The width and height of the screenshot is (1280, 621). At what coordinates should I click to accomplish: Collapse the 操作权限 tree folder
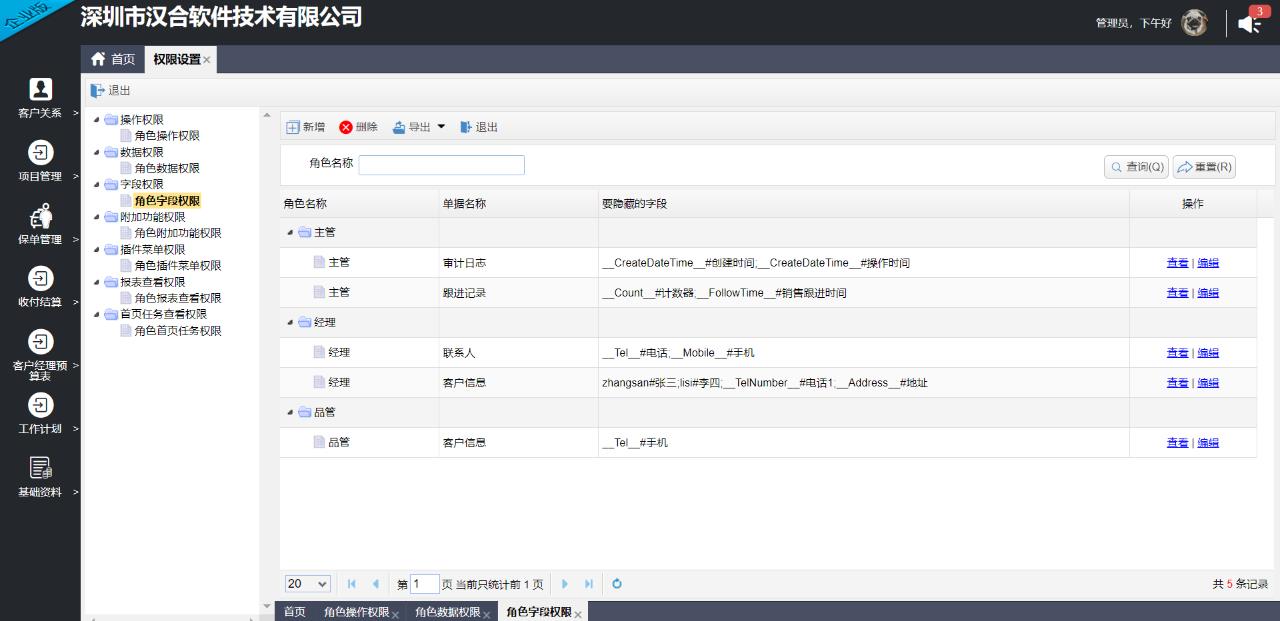click(97, 120)
